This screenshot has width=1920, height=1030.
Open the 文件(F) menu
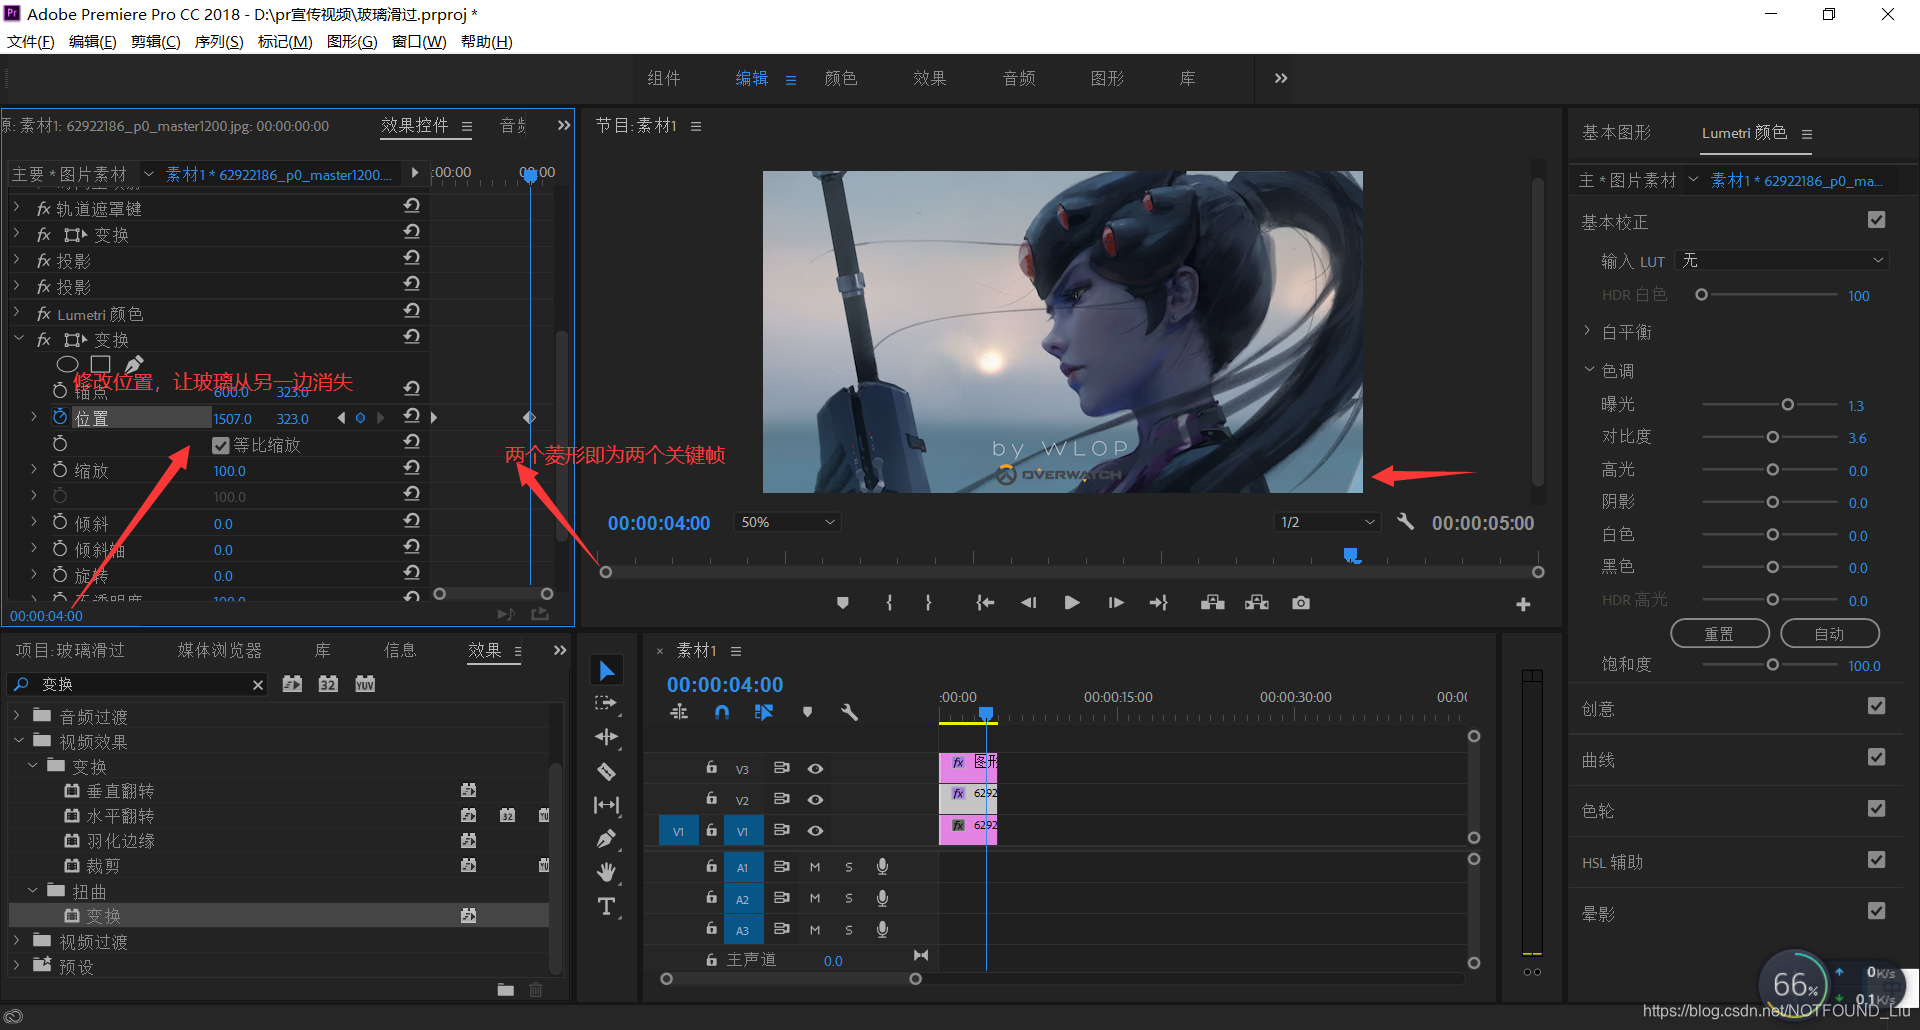tap(31, 41)
